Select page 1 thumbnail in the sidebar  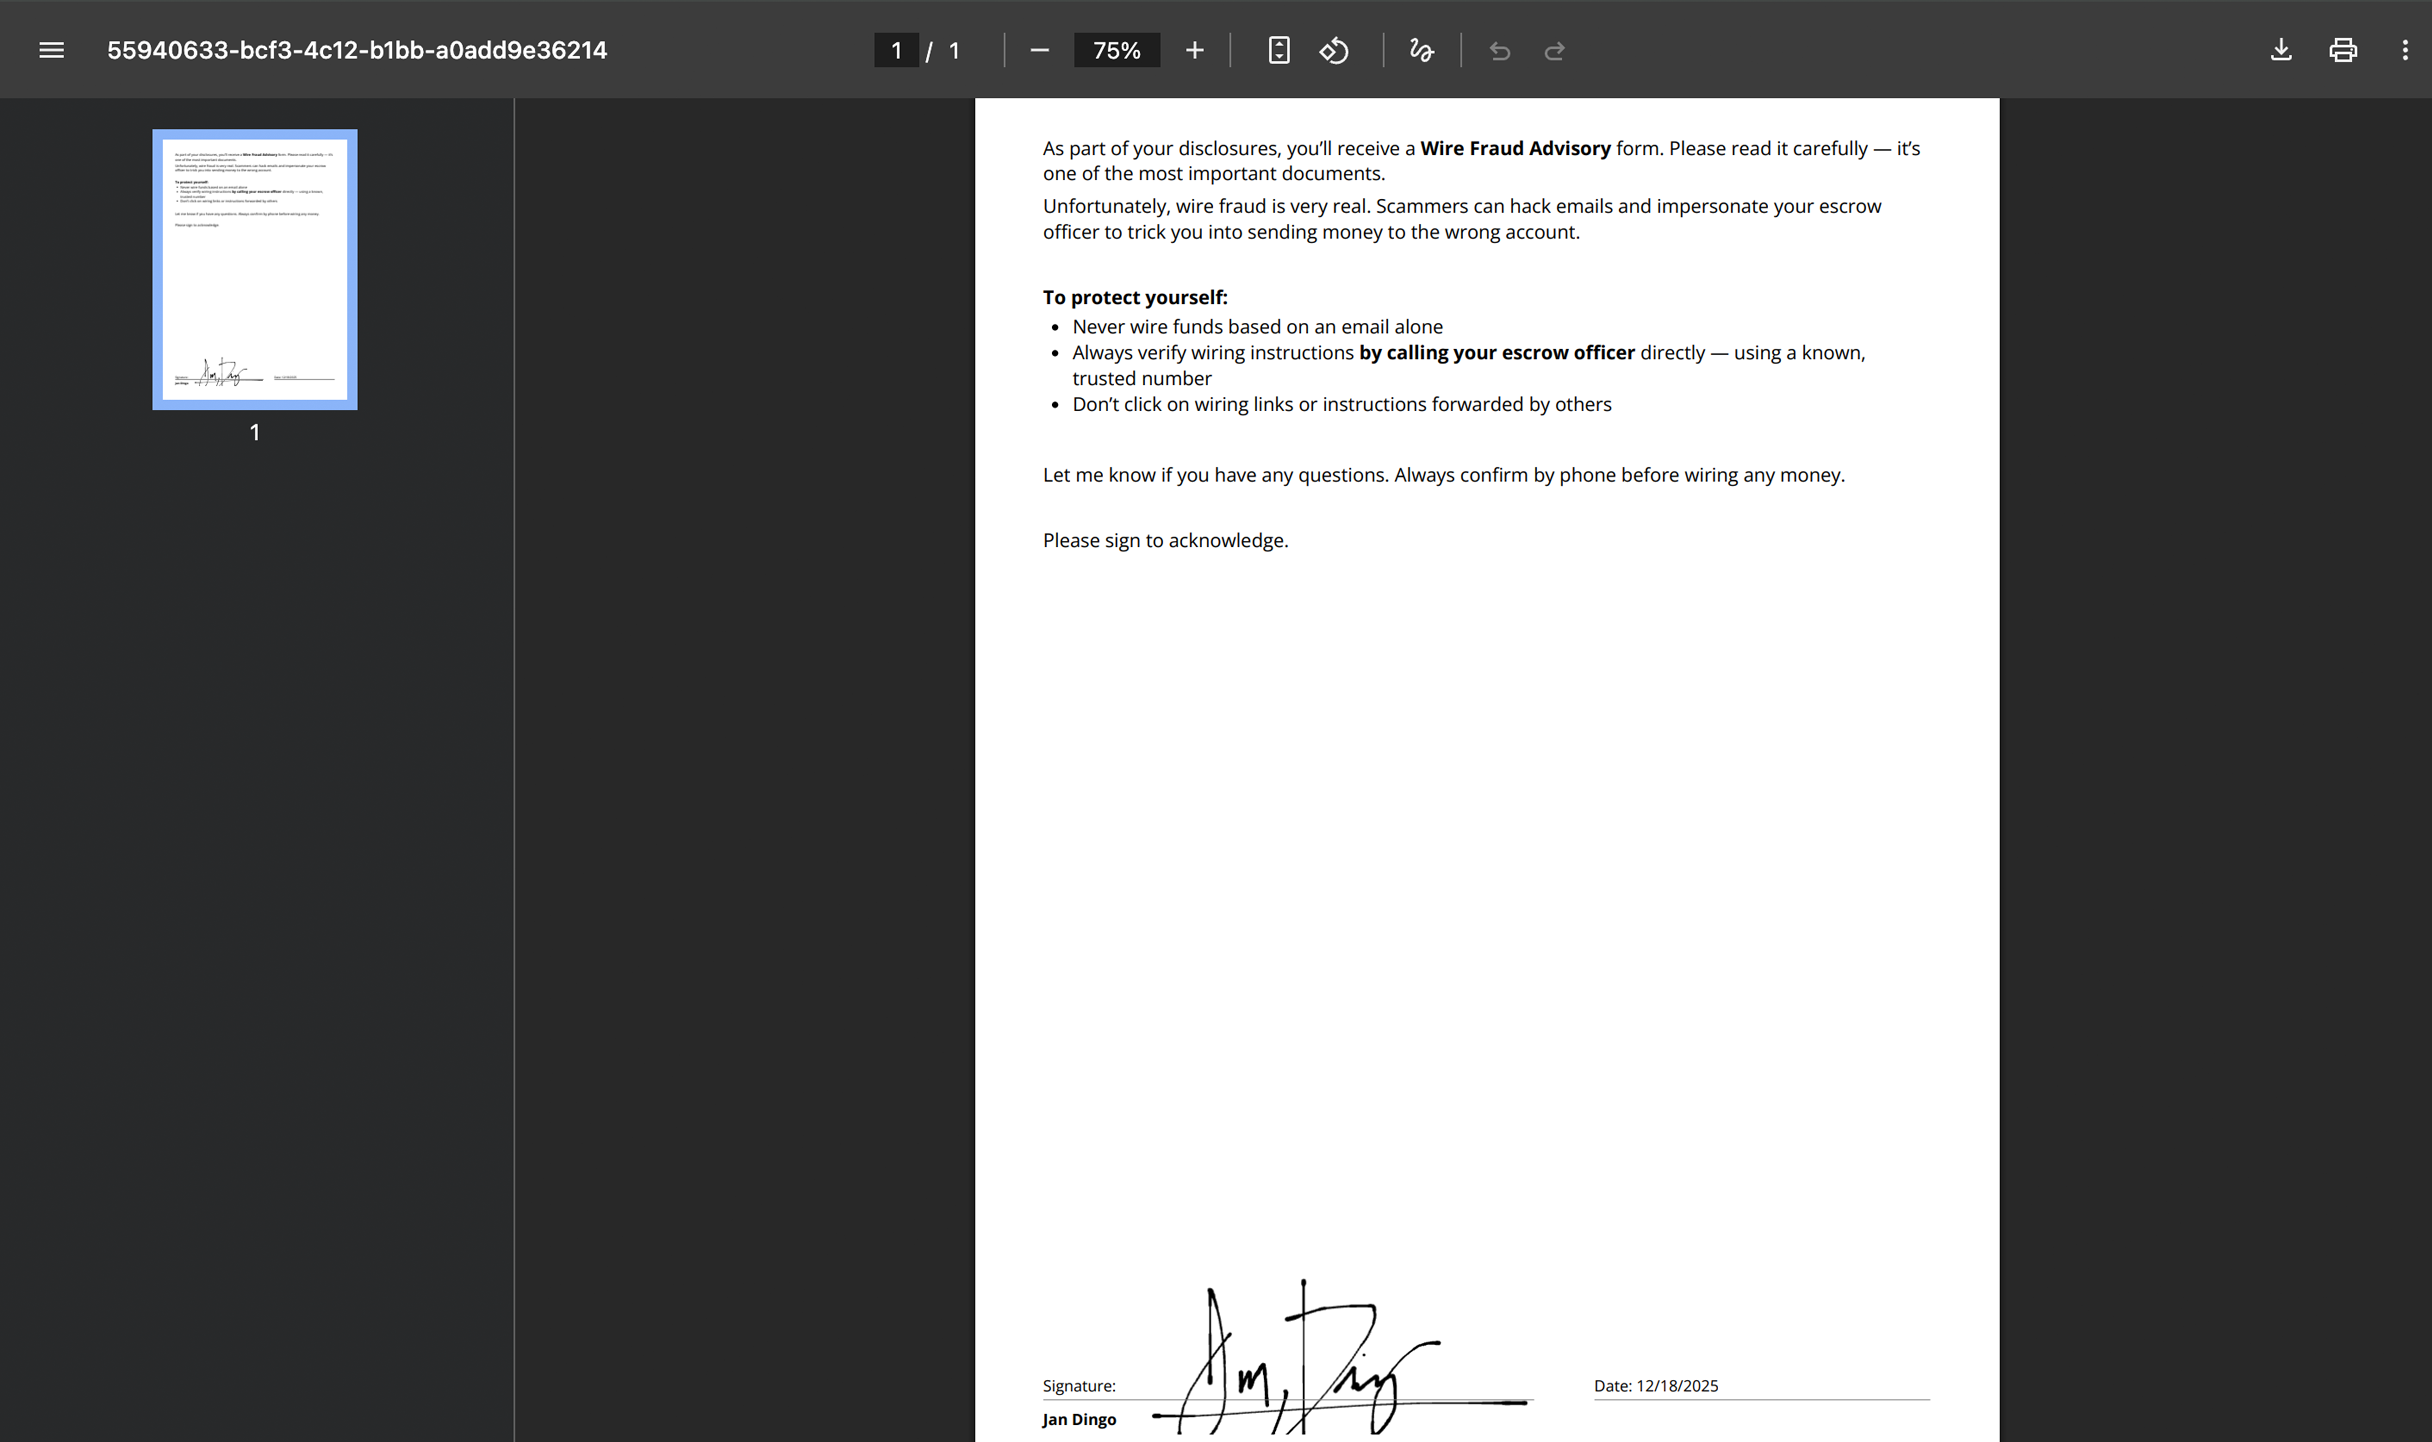pyautogui.click(x=254, y=269)
